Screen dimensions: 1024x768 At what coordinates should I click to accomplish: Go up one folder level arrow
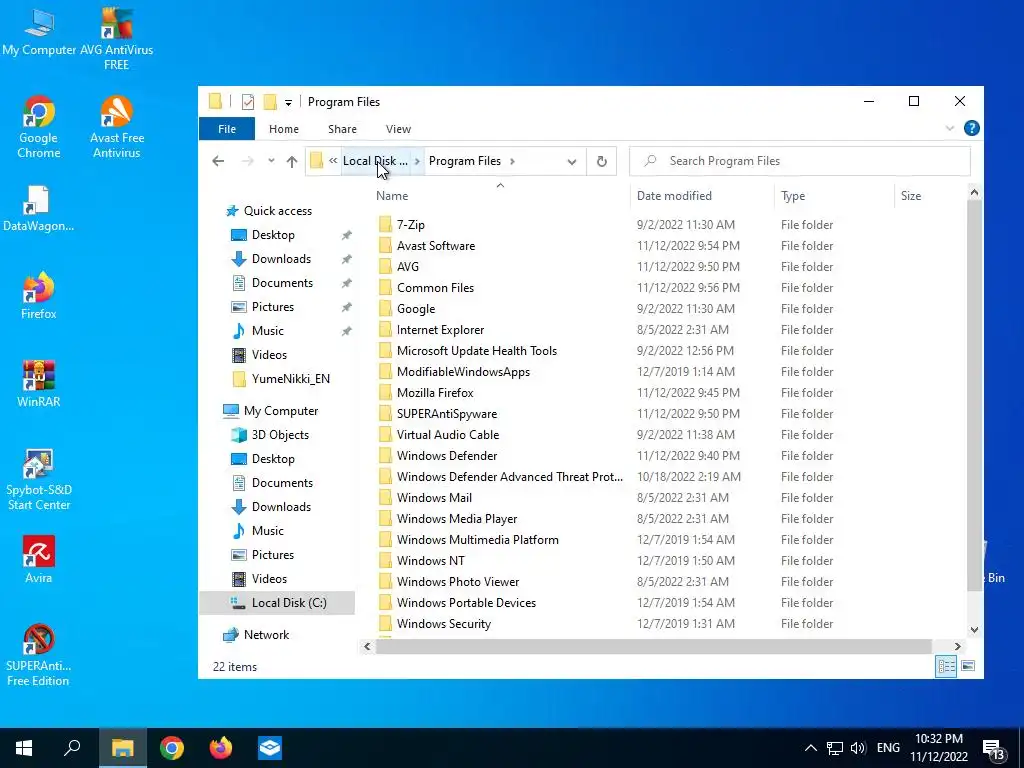pos(291,161)
